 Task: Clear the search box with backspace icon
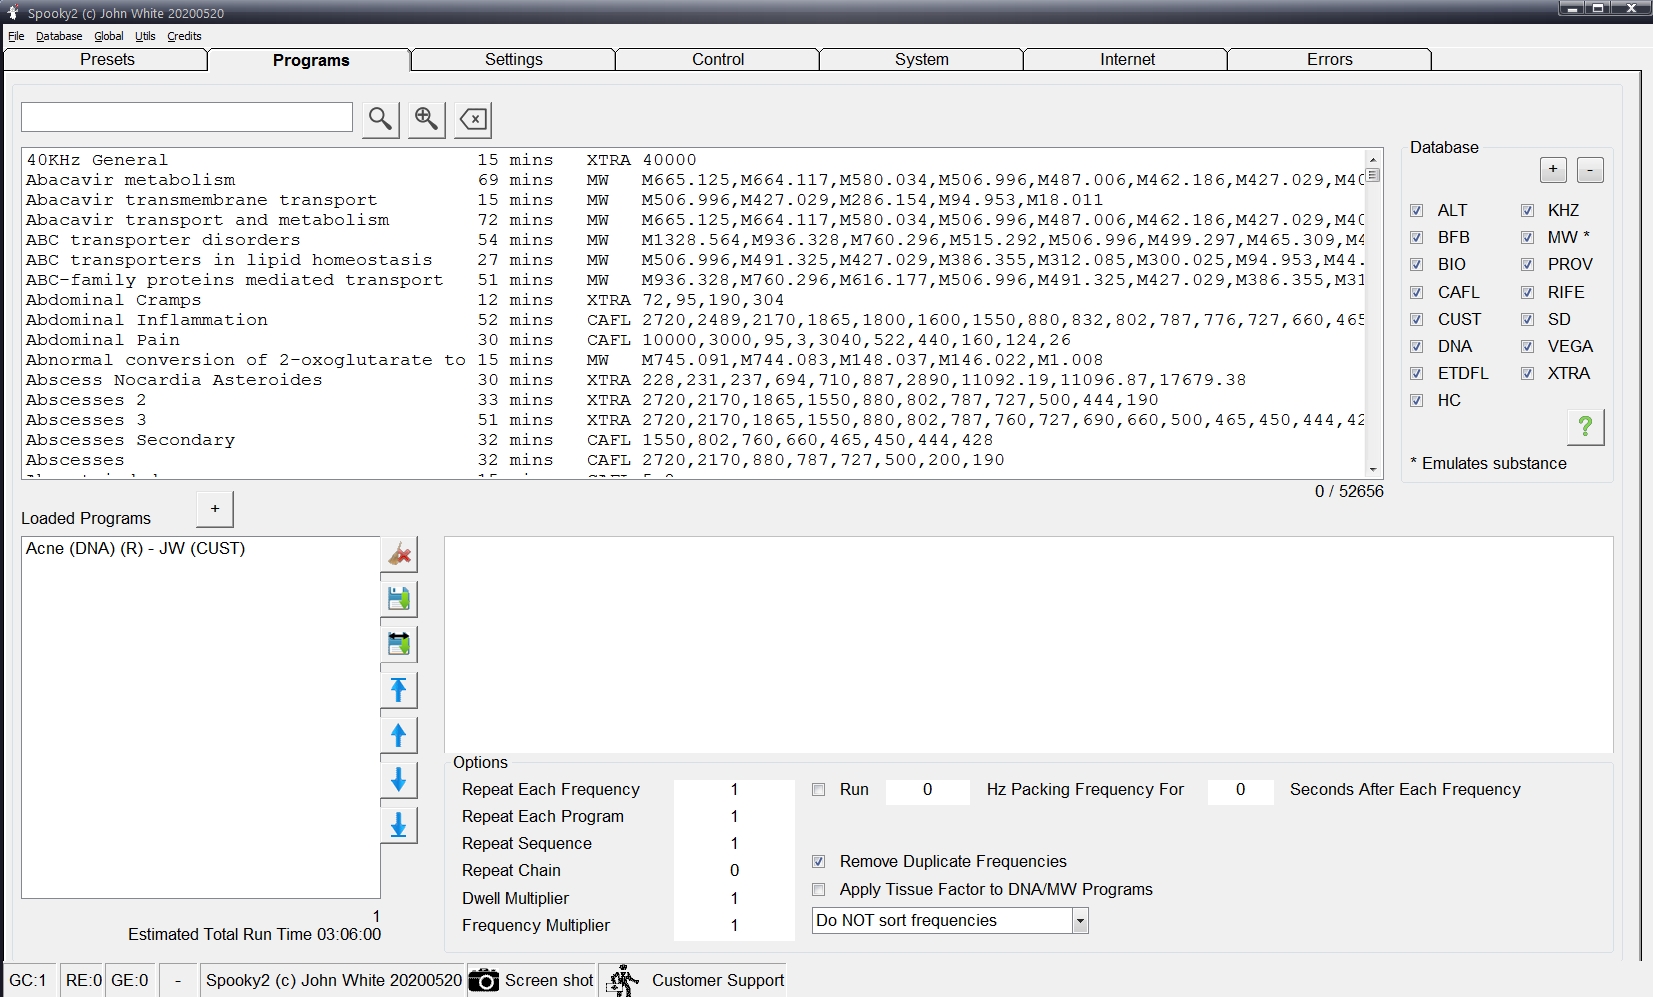click(x=473, y=119)
